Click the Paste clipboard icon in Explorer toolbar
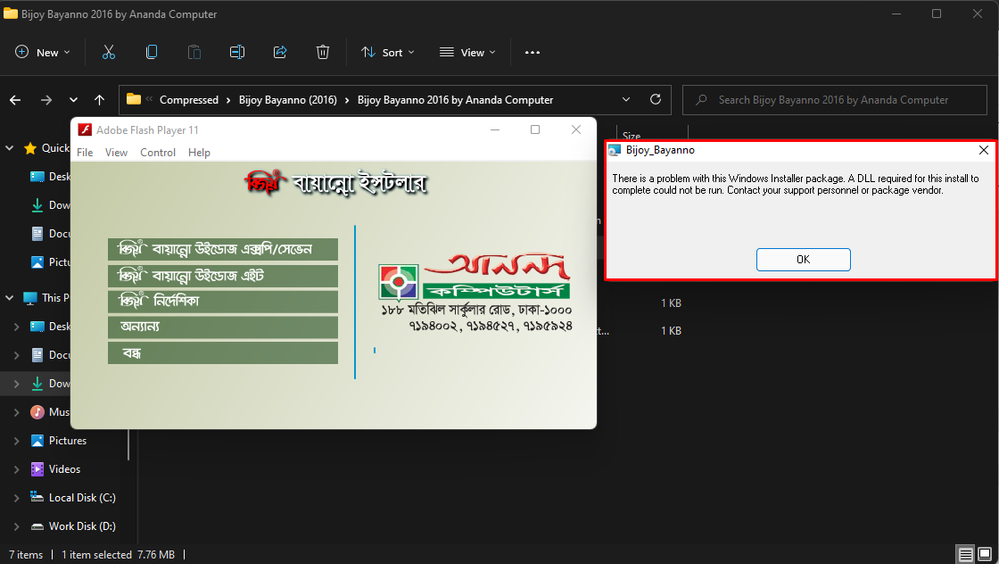999x564 pixels. 194,52
